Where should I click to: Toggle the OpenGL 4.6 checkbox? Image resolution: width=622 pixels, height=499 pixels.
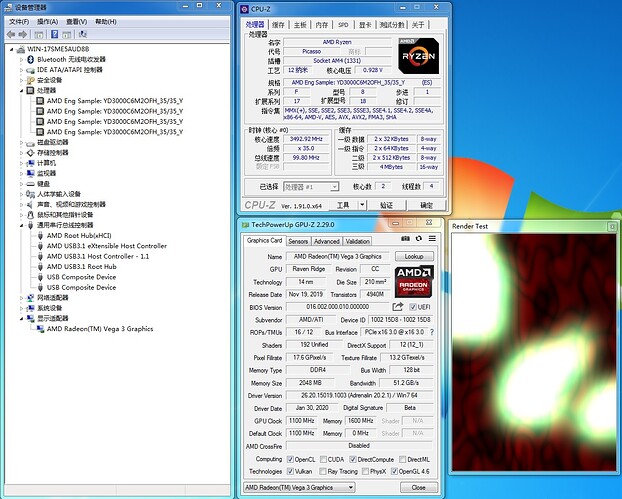(394, 471)
